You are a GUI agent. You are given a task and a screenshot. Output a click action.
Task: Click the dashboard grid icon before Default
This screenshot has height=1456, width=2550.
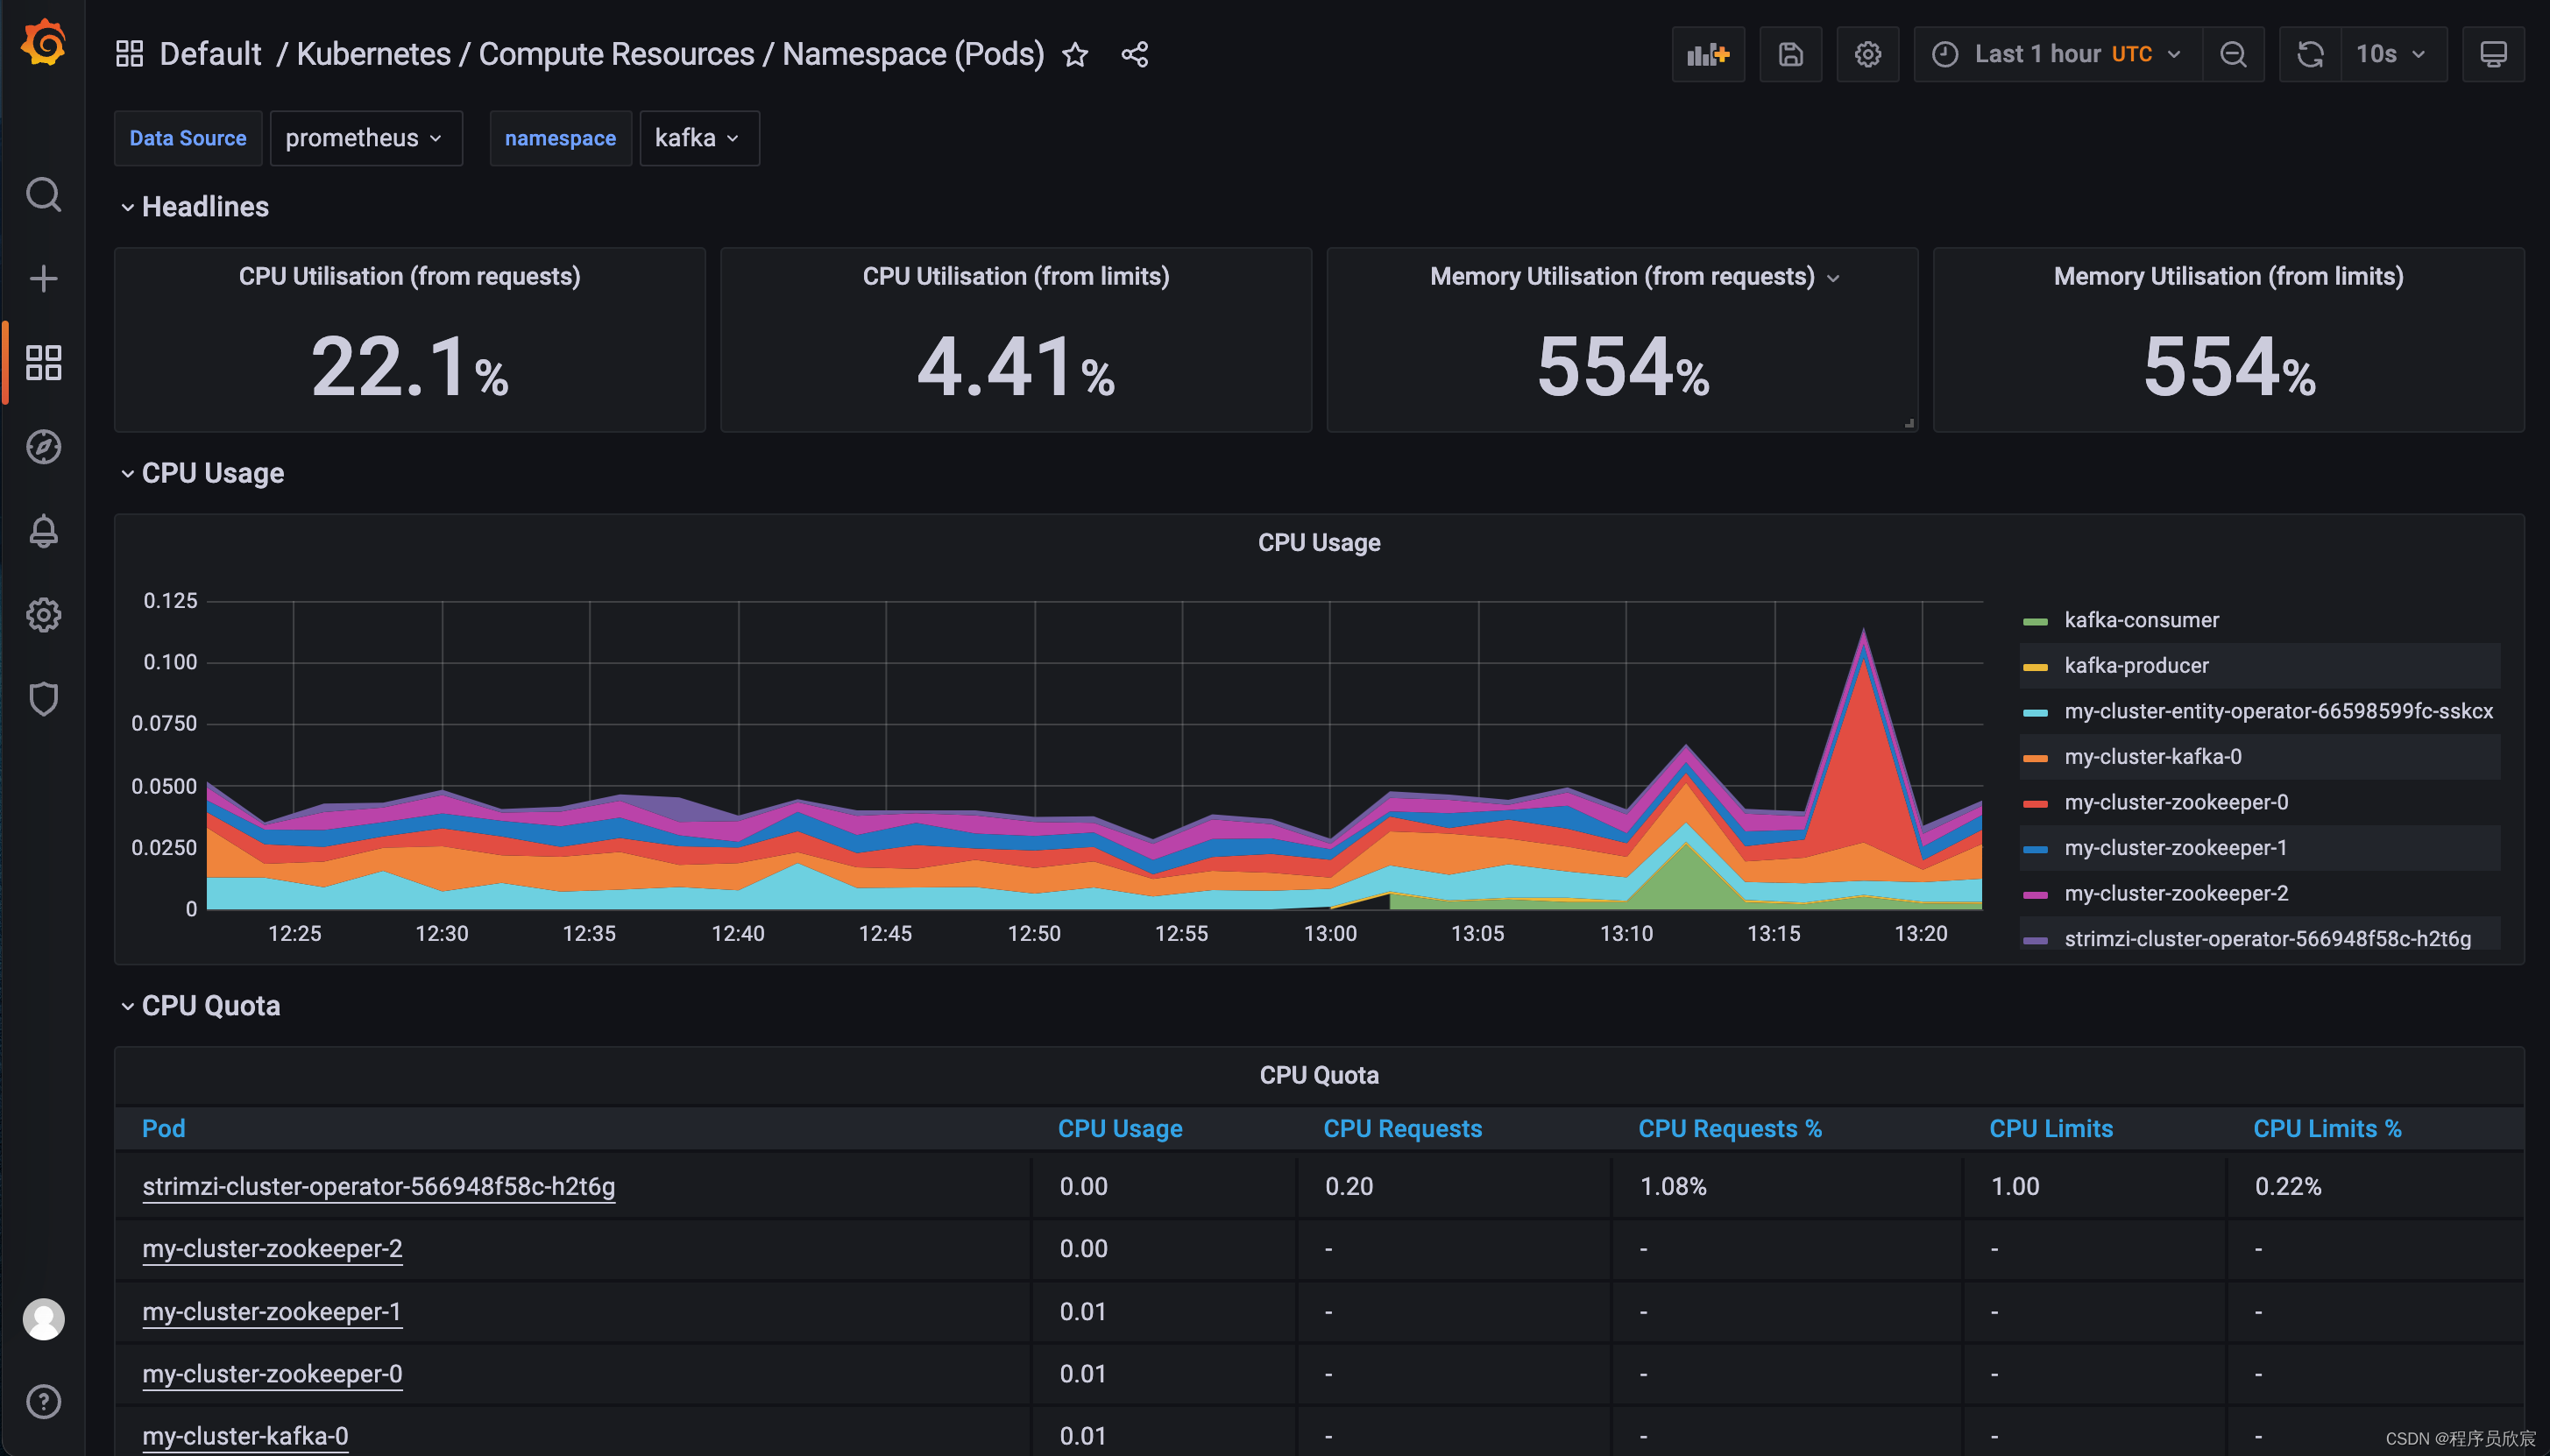pyautogui.click(x=130, y=54)
